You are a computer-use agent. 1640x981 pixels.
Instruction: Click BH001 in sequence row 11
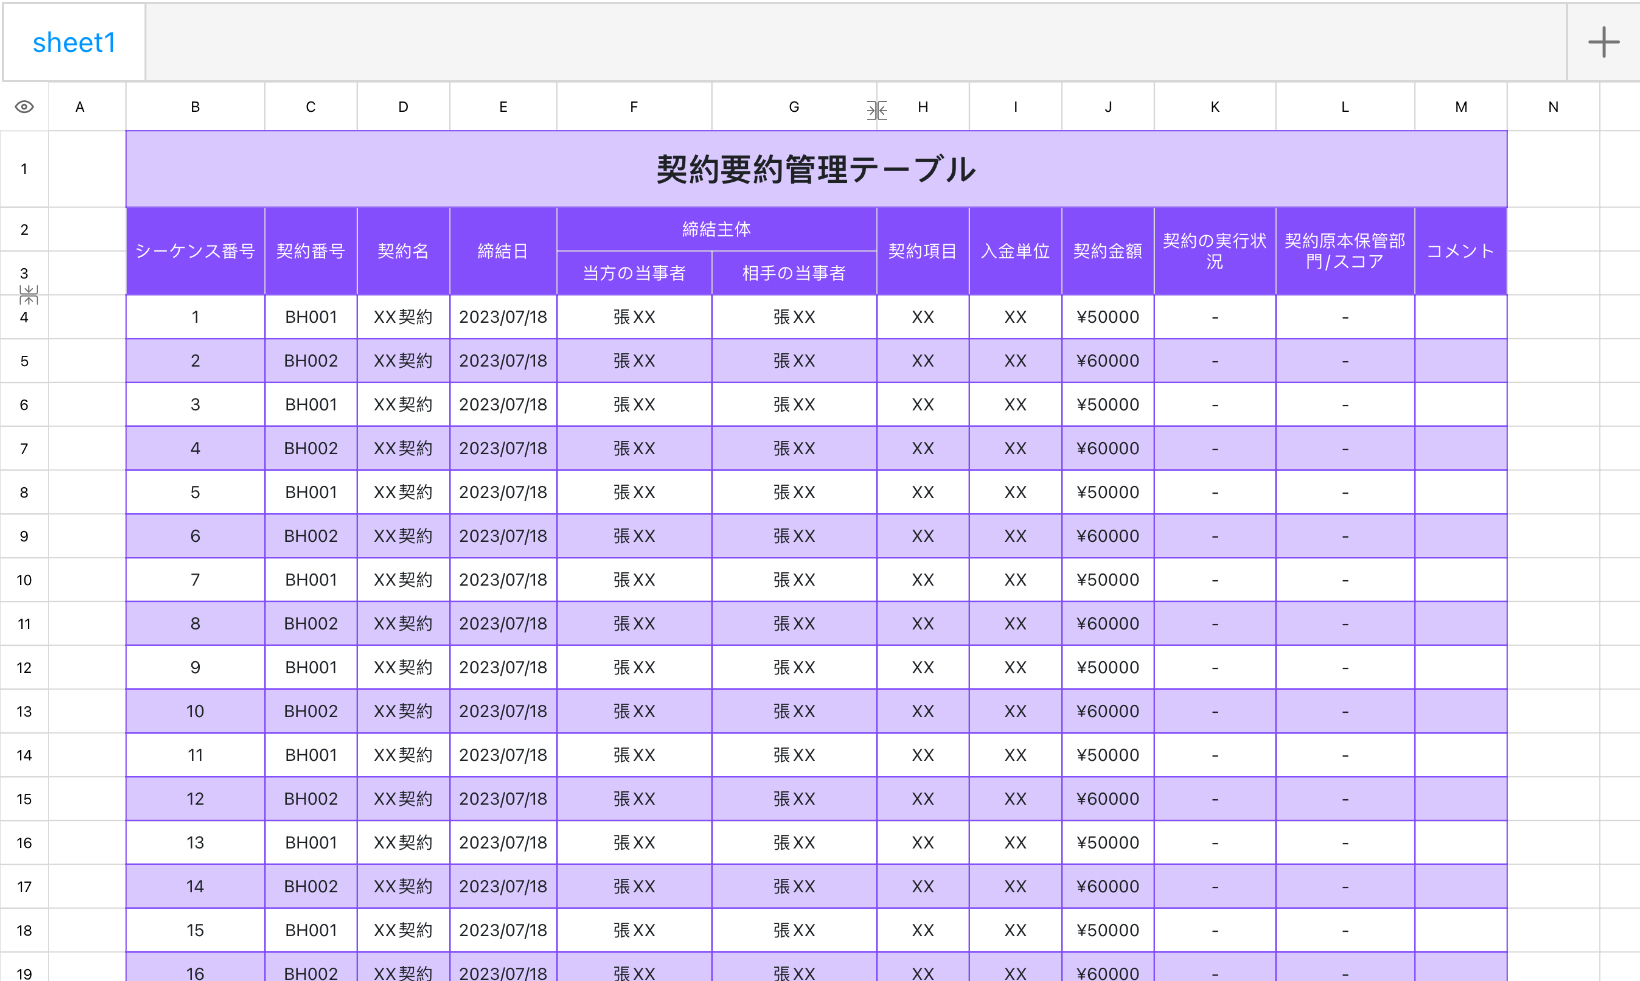click(311, 755)
